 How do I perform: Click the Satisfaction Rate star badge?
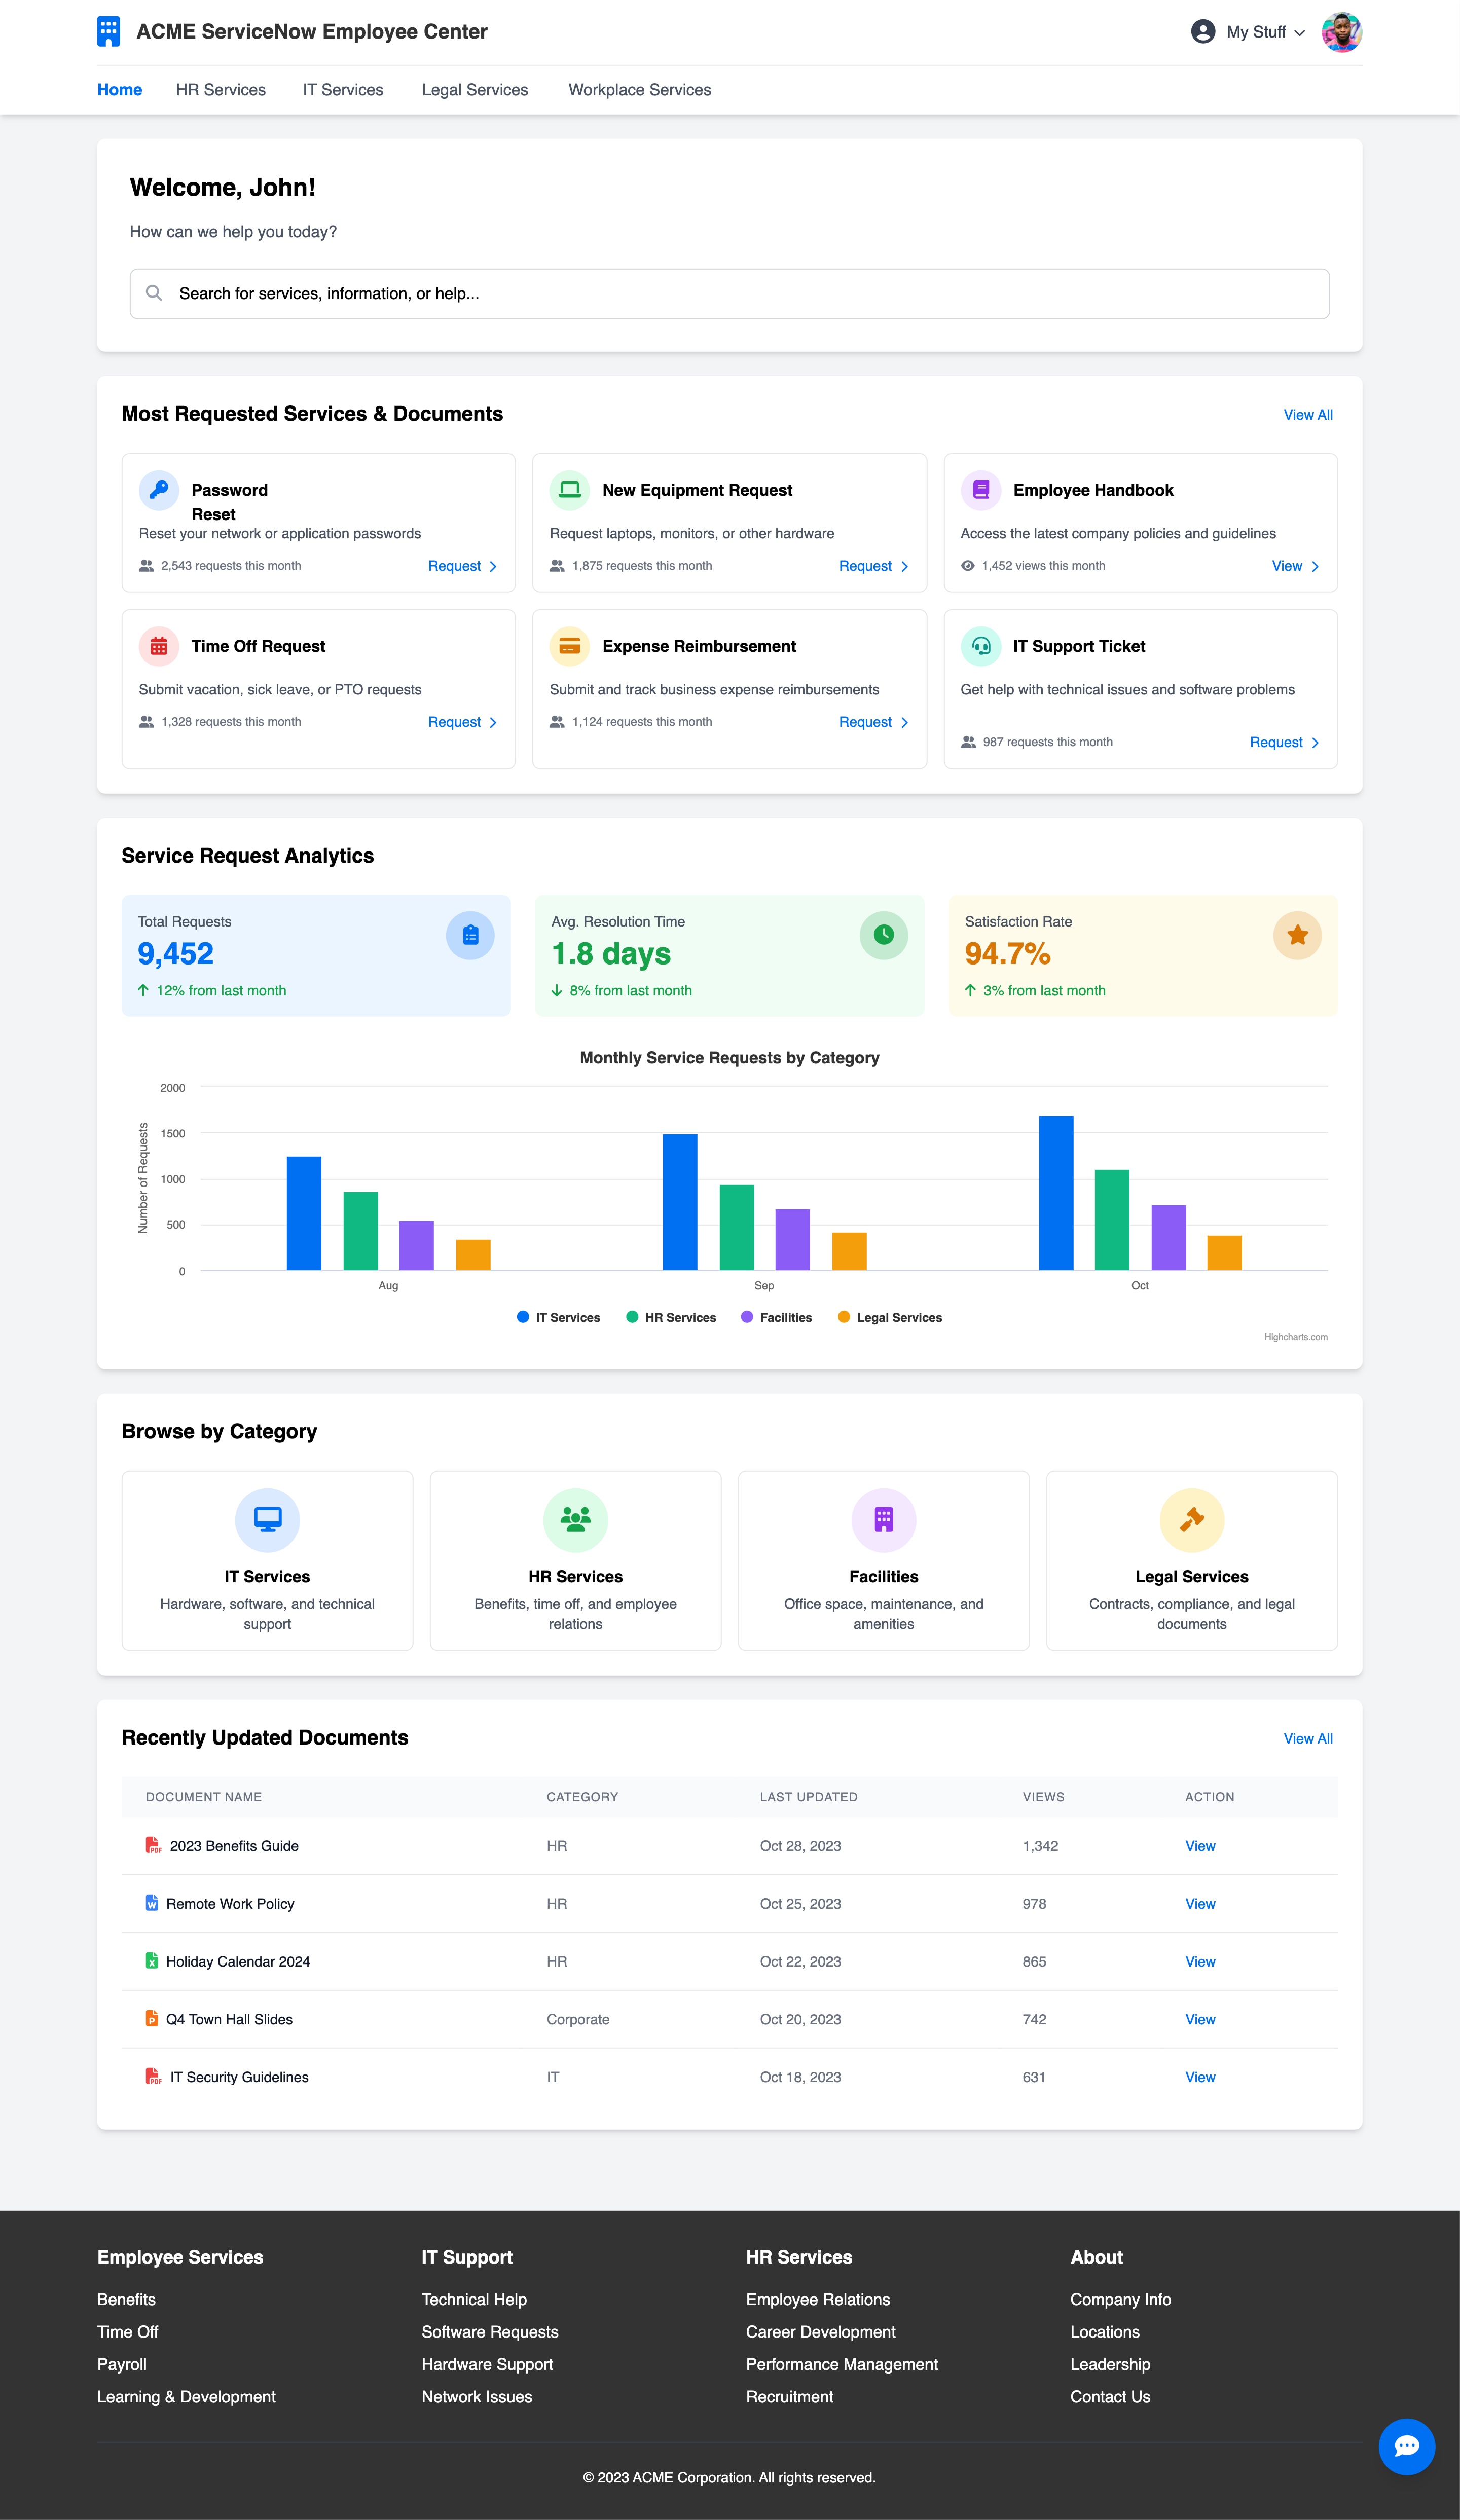[x=1297, y=935]
